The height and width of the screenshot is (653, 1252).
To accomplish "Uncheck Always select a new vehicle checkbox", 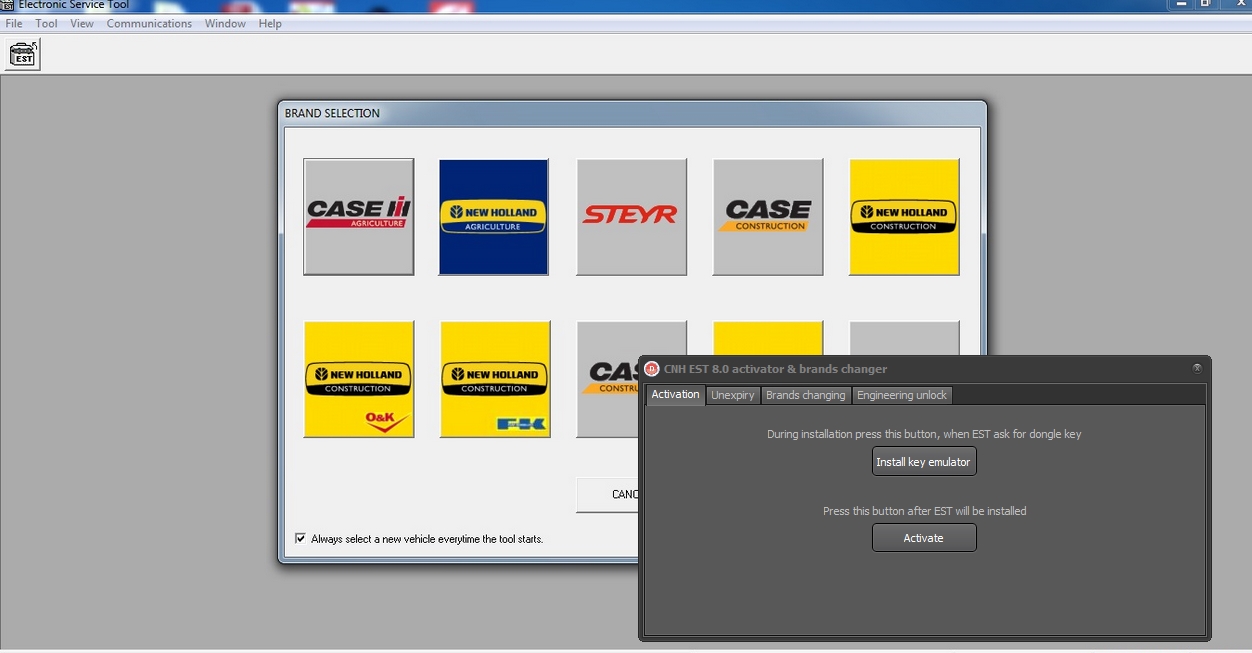I will coord(300,538).
